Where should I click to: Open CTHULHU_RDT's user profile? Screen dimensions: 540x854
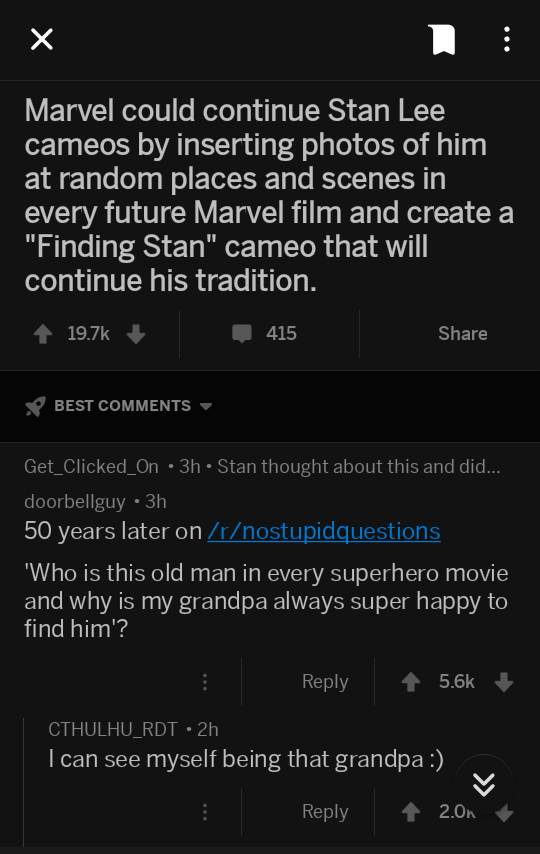113,729
